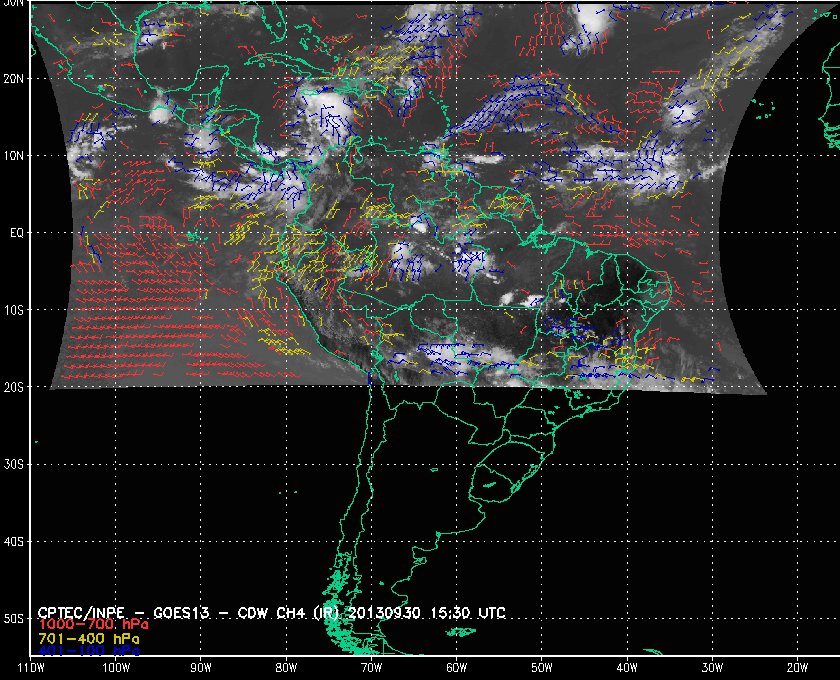The image size is (840, 680).
Task: Click the 15:30 UTC timestamp
Action: pyautogui.click(x=467, y=613)
